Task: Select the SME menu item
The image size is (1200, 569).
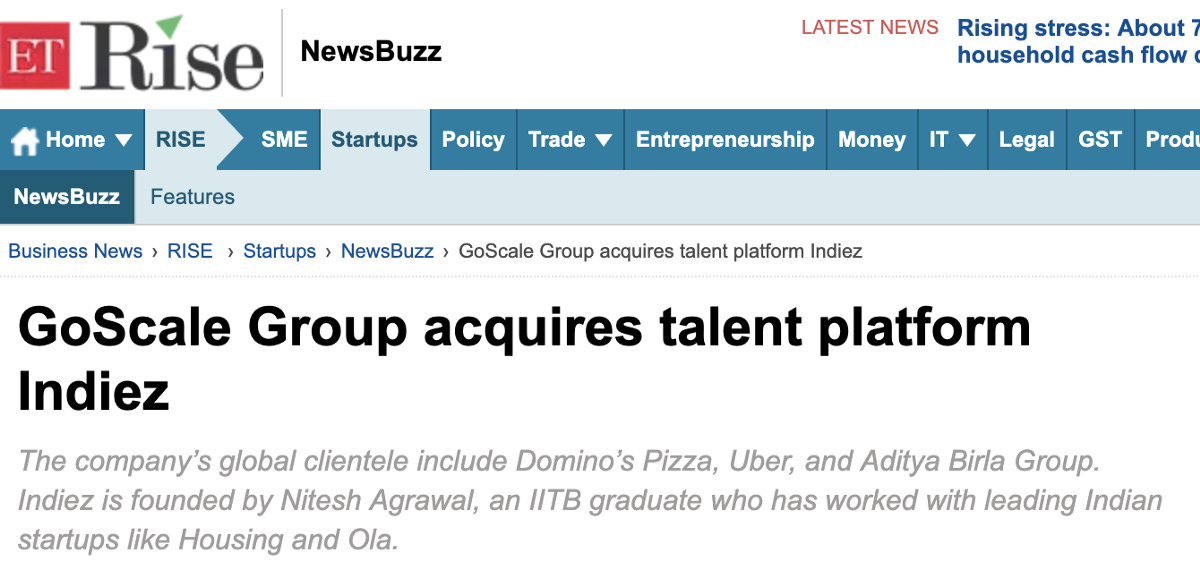Action: (284, 140)
